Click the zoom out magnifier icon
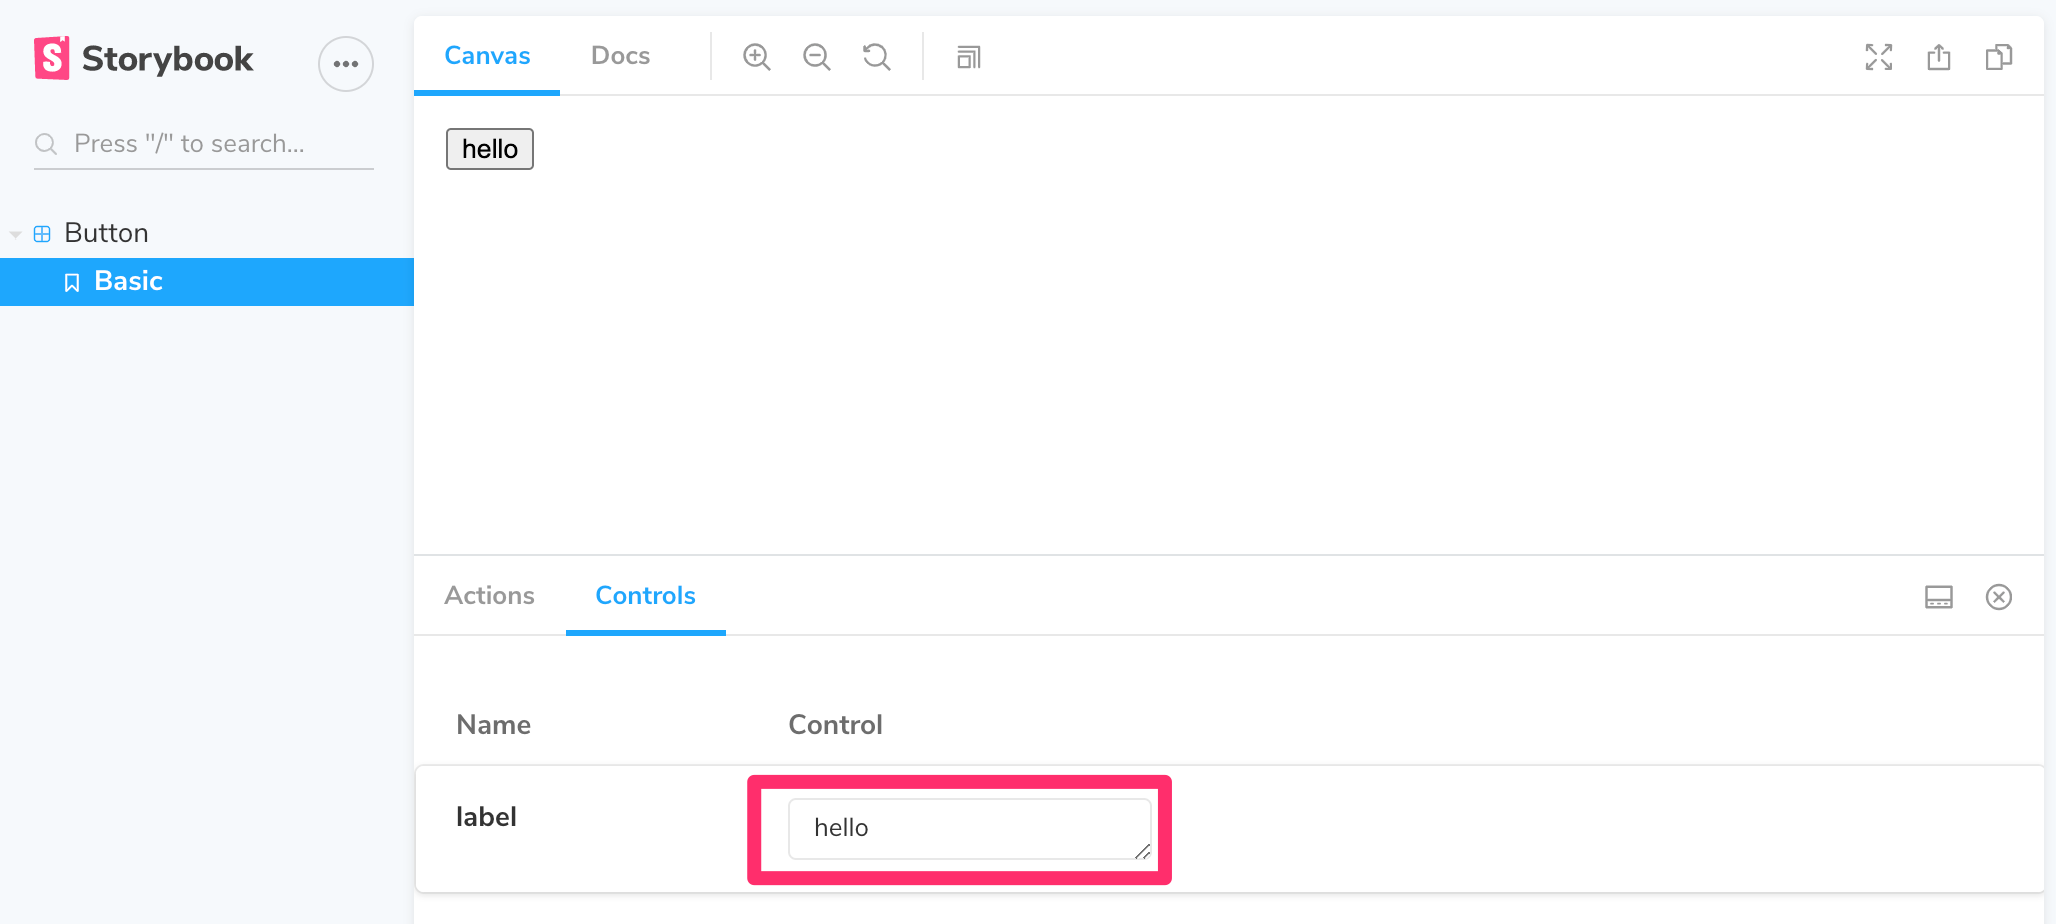The height and width of the screenshot is (924, 2056). tap(816, 57)
